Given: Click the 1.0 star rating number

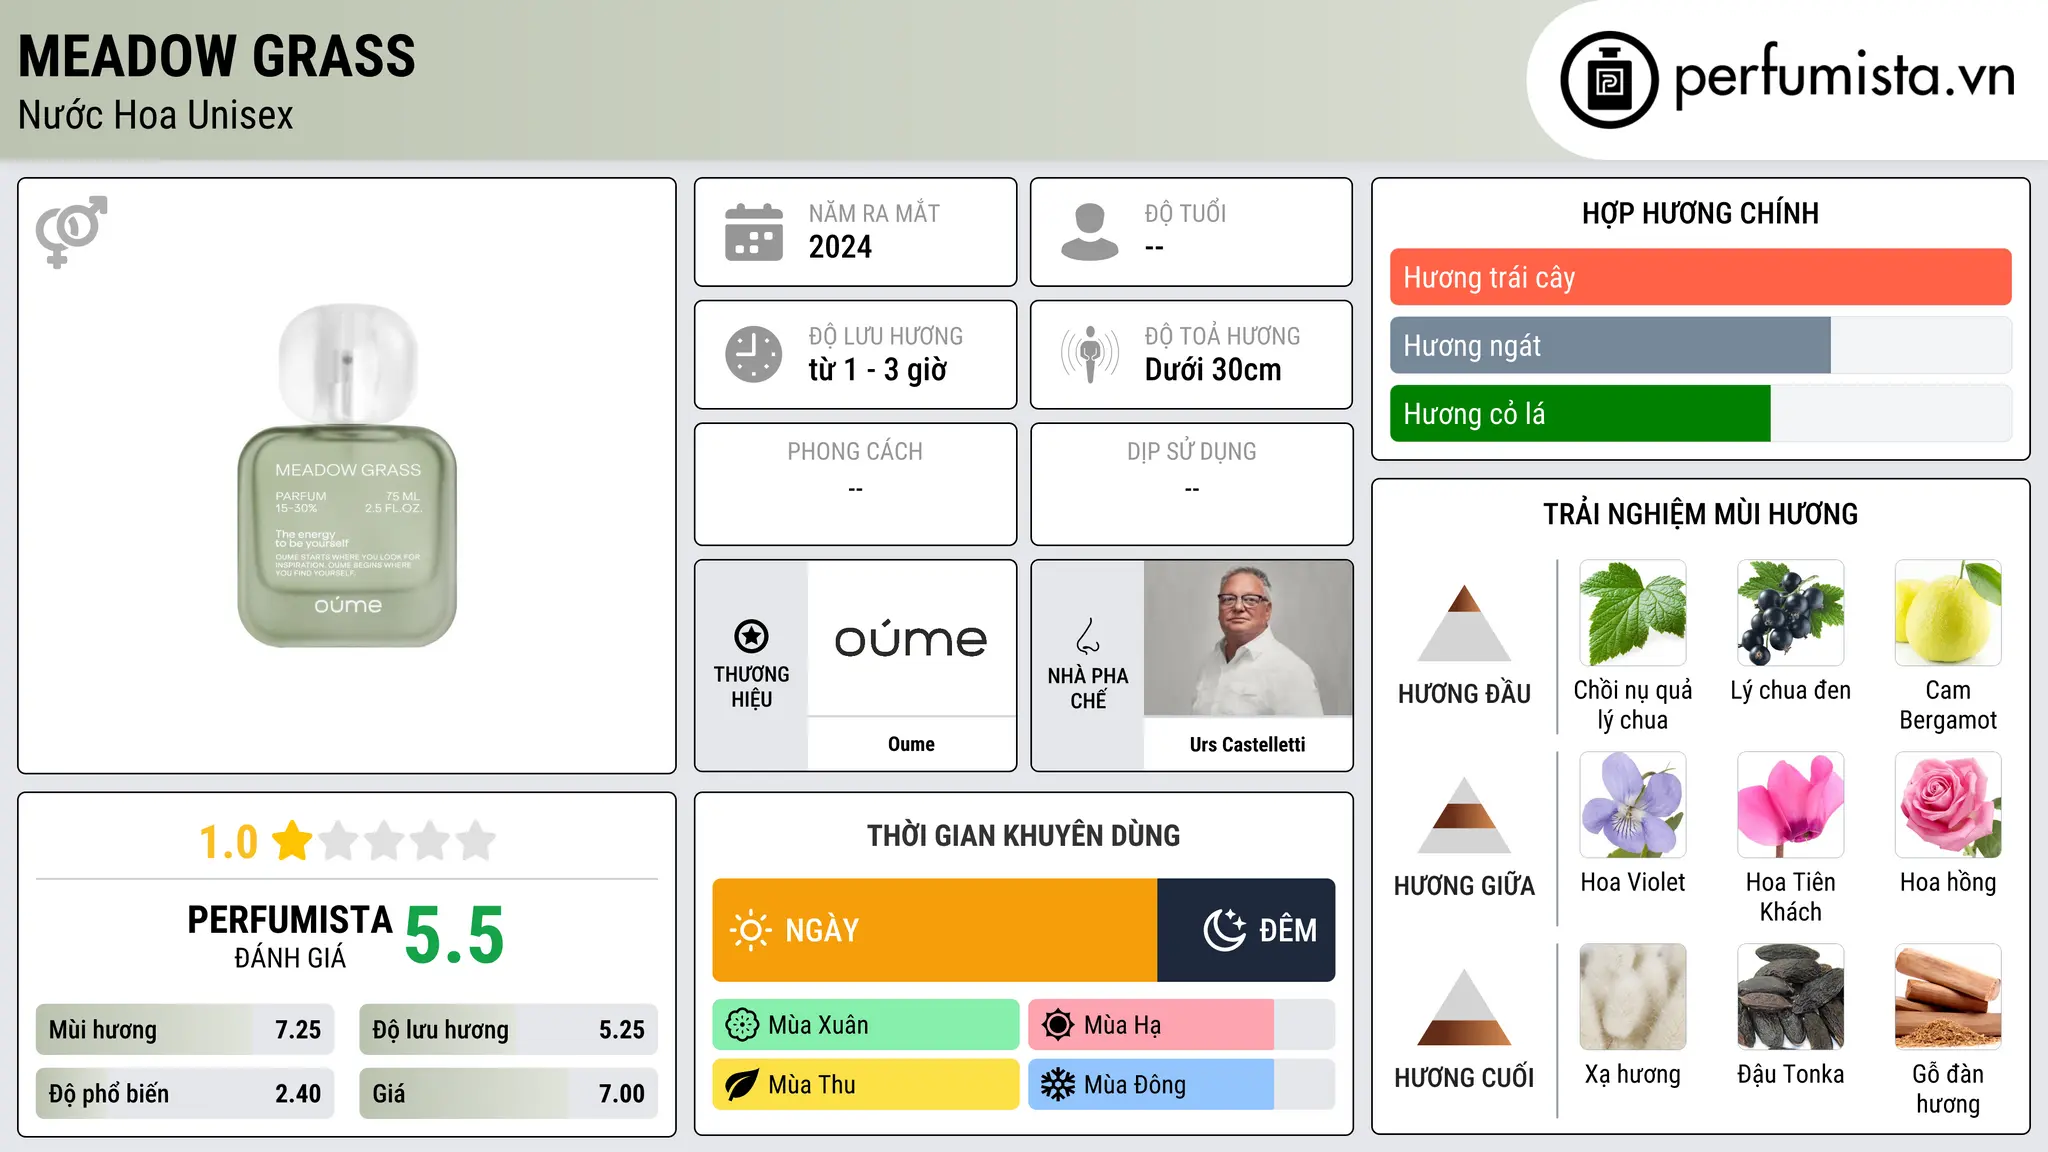Looking at the screenshot, I should point(229,842).
